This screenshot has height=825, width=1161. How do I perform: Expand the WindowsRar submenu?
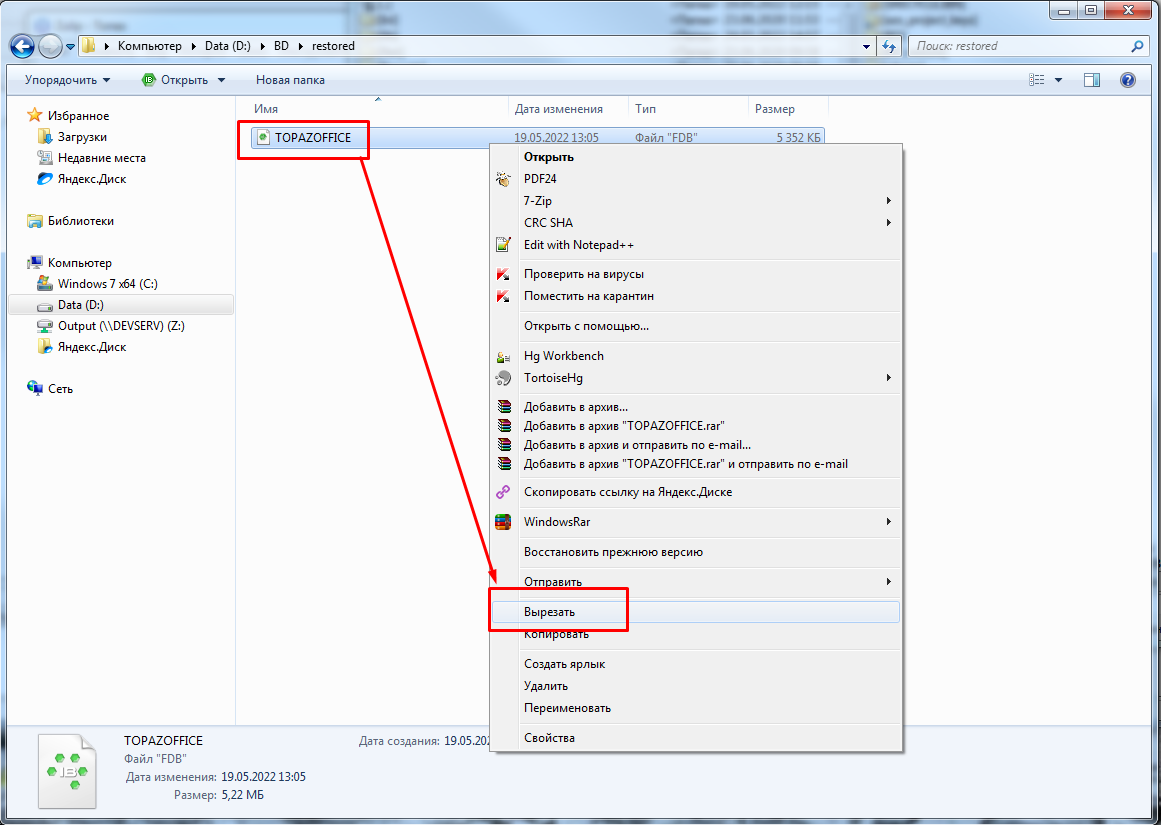coord(696,521)
